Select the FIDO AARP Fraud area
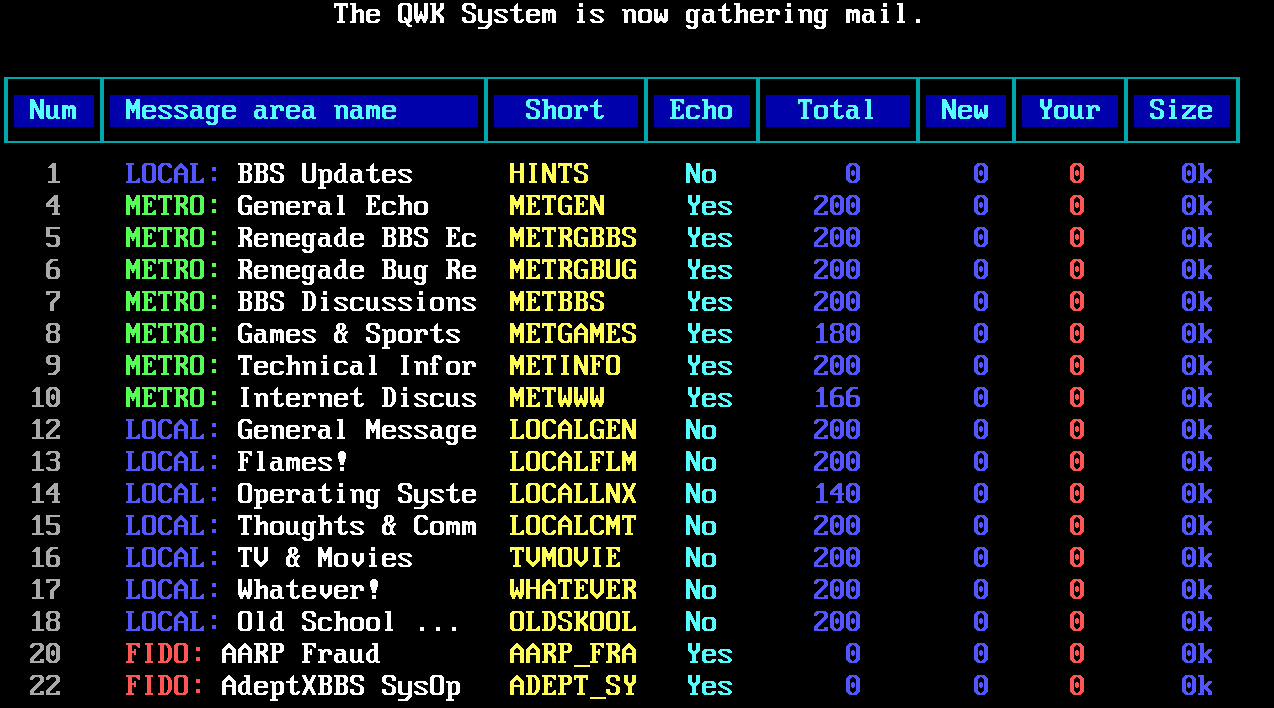Image resolution: width=1274 pixels, height=708 pixels. tap(253, 654)
